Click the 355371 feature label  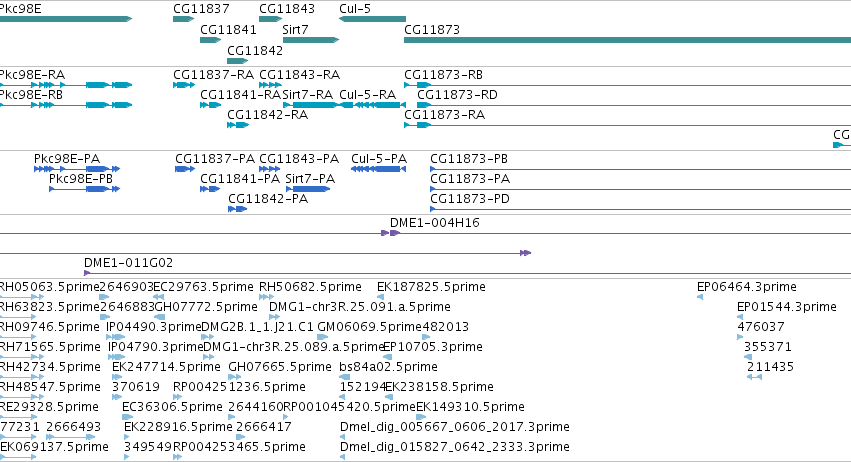click(x=768, y=347)
